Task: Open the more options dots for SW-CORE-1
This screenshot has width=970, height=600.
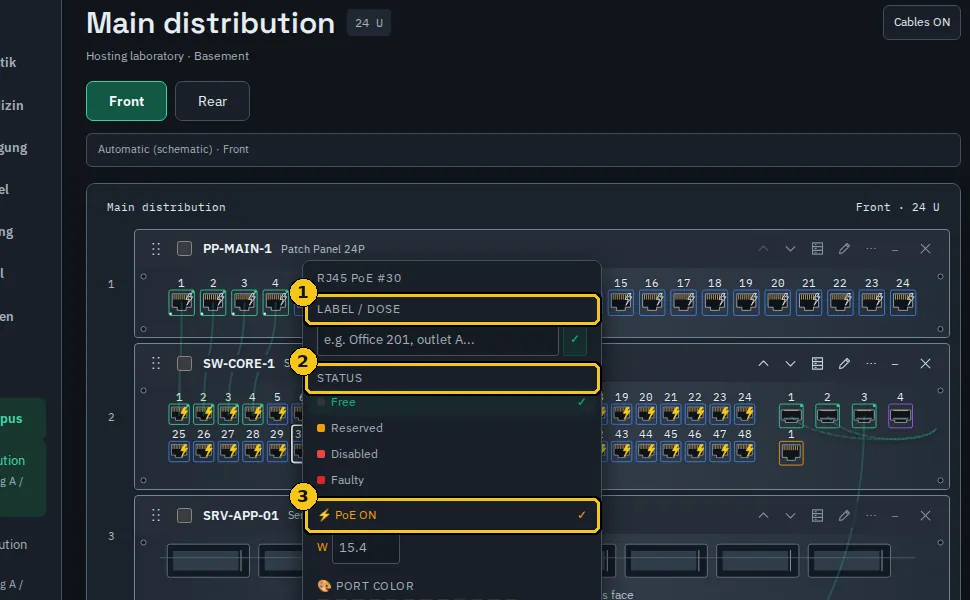Action: 871,364
